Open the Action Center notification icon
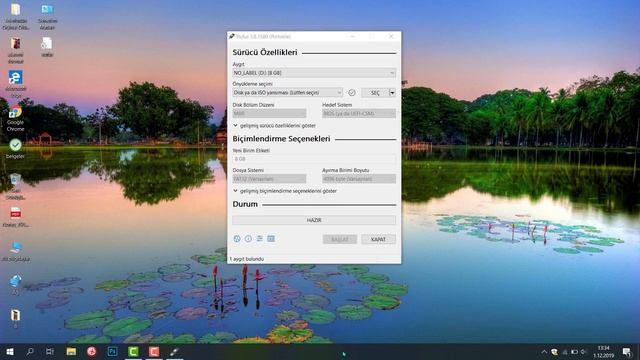Screen dimensions: 640x360 coord(627,351)
